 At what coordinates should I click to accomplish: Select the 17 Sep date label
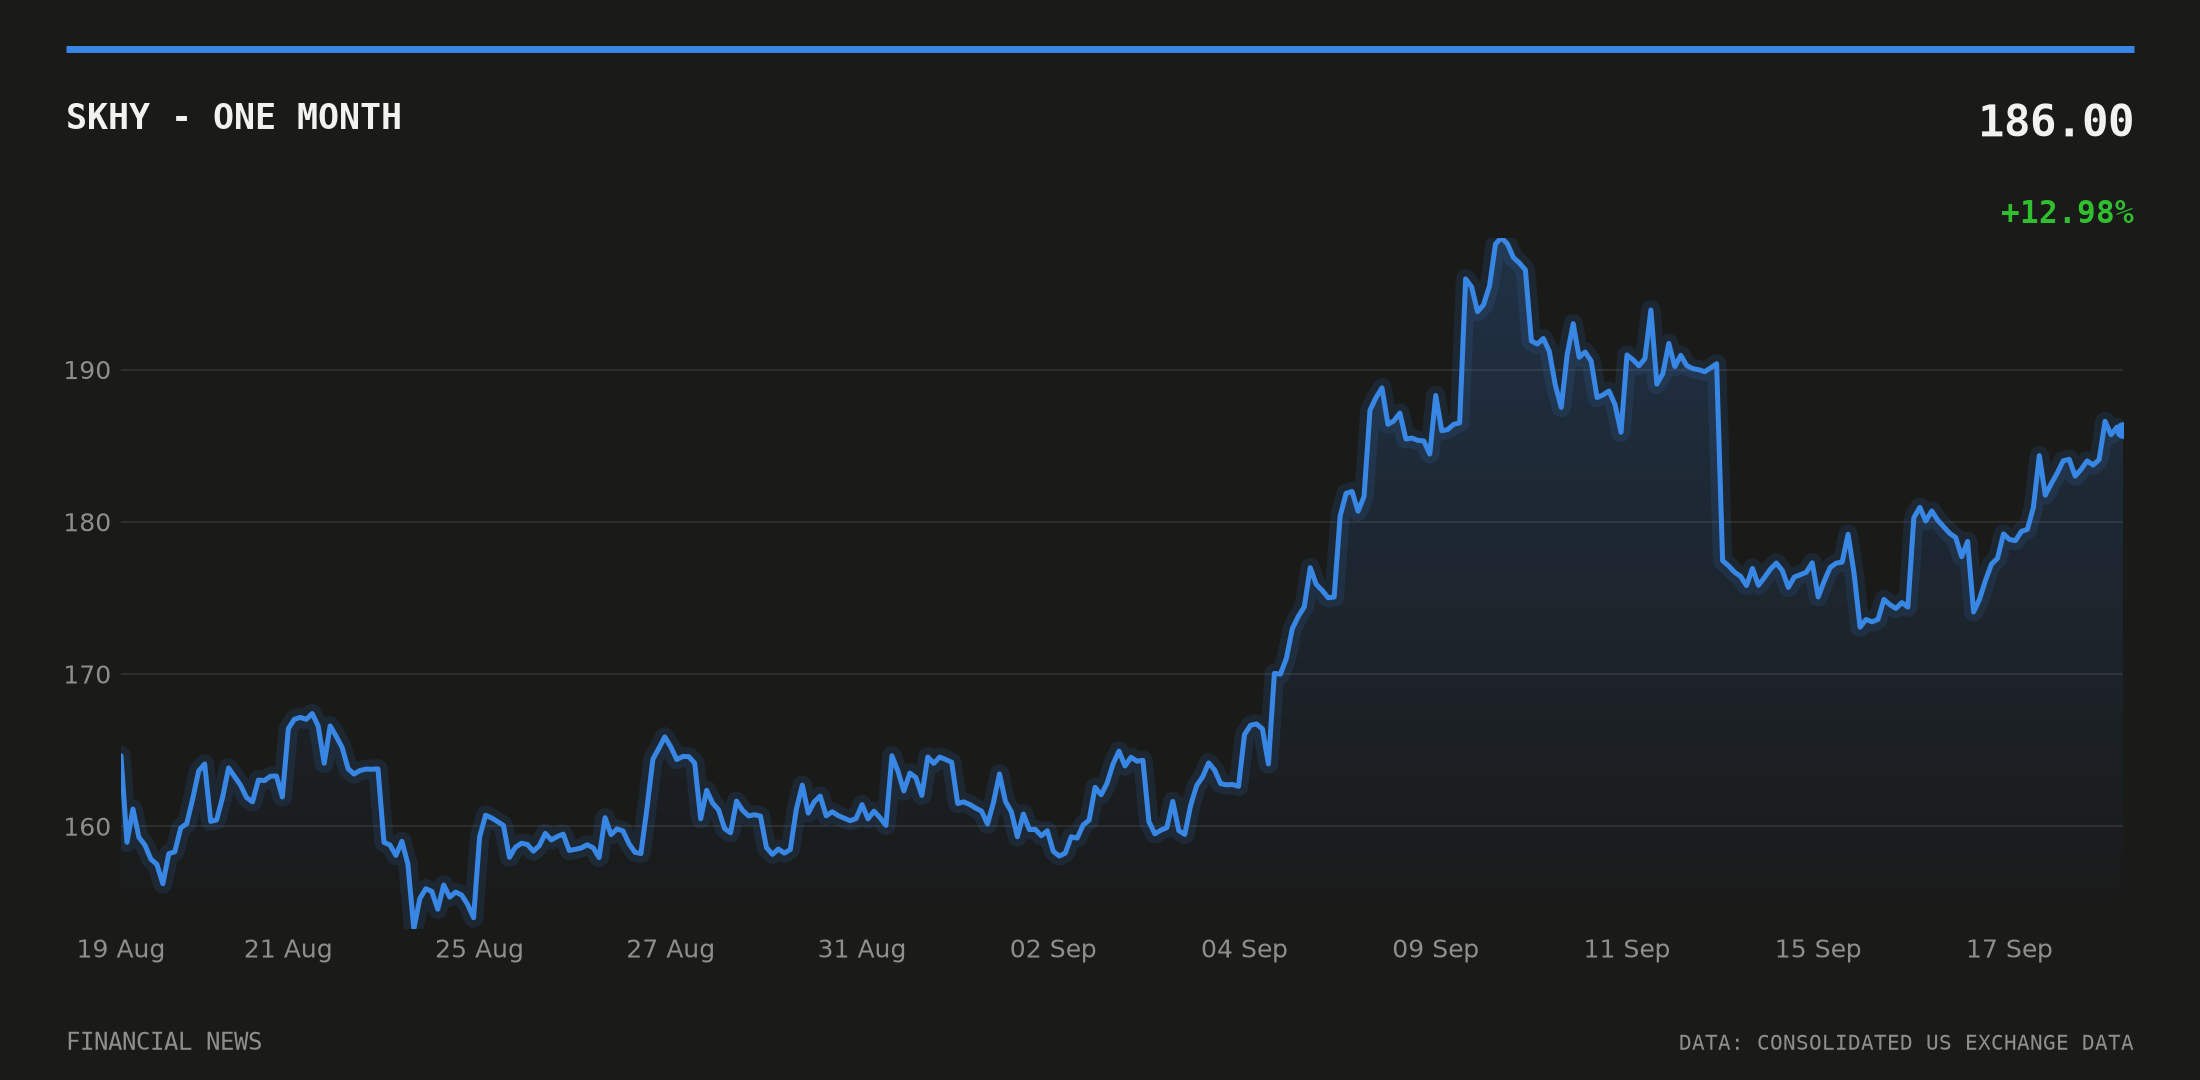(2009, 949)
